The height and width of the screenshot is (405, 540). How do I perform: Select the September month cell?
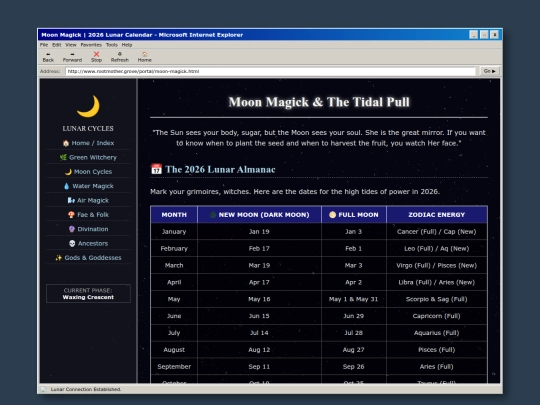[x=174, y=366]
